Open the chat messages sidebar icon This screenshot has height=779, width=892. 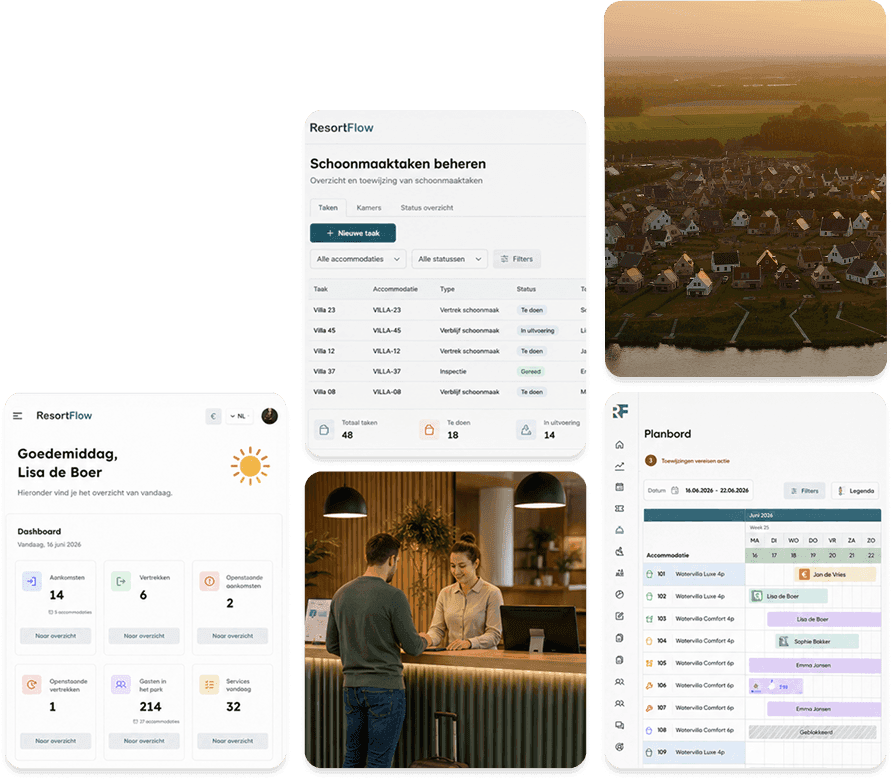pyautogui.click(x=620, y=725)
